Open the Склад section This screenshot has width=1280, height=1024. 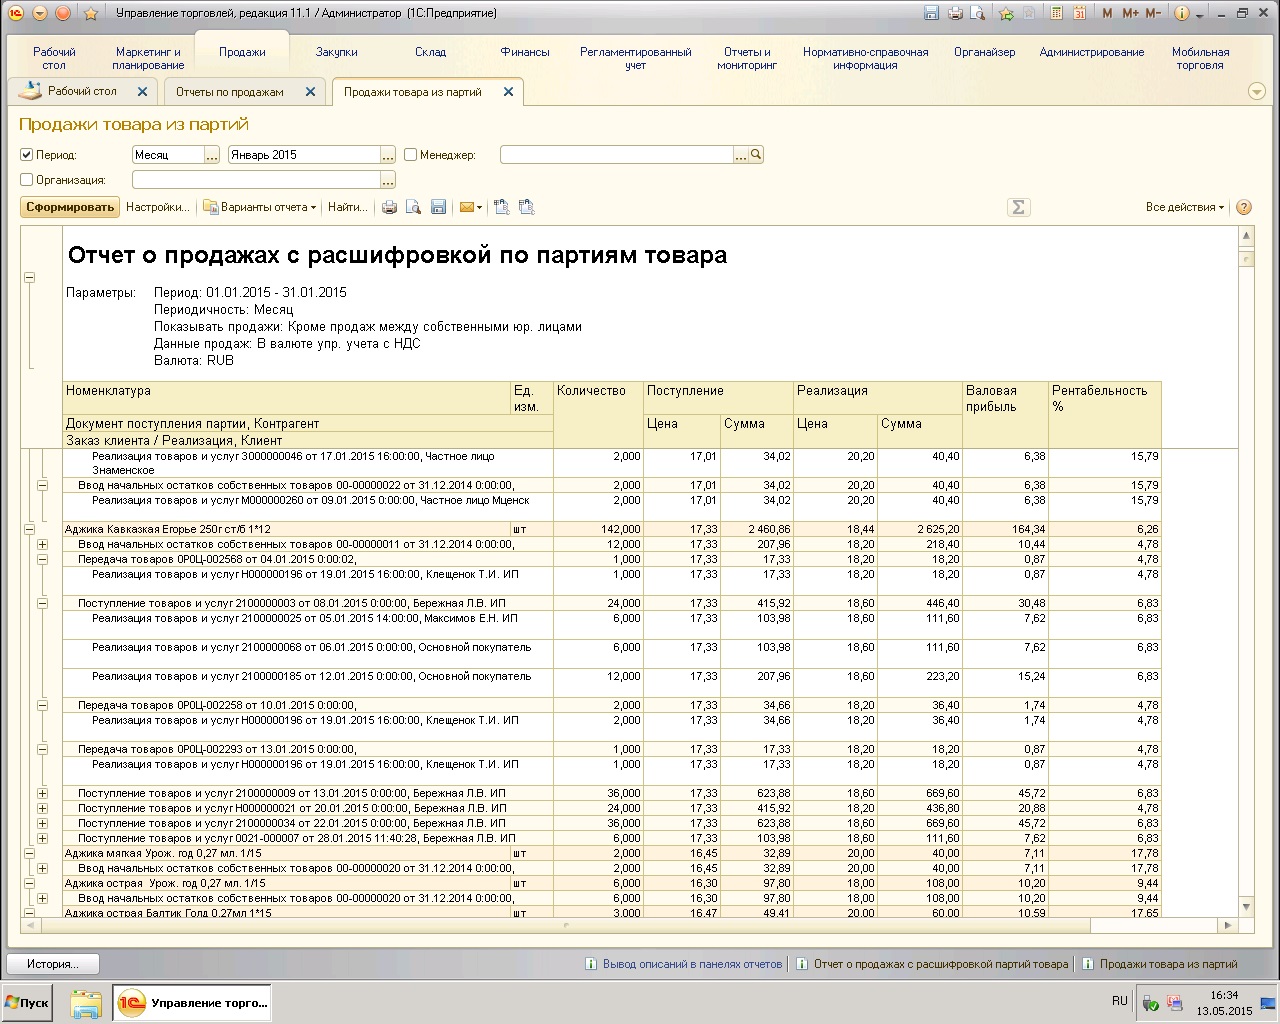[x=431, y=52]
